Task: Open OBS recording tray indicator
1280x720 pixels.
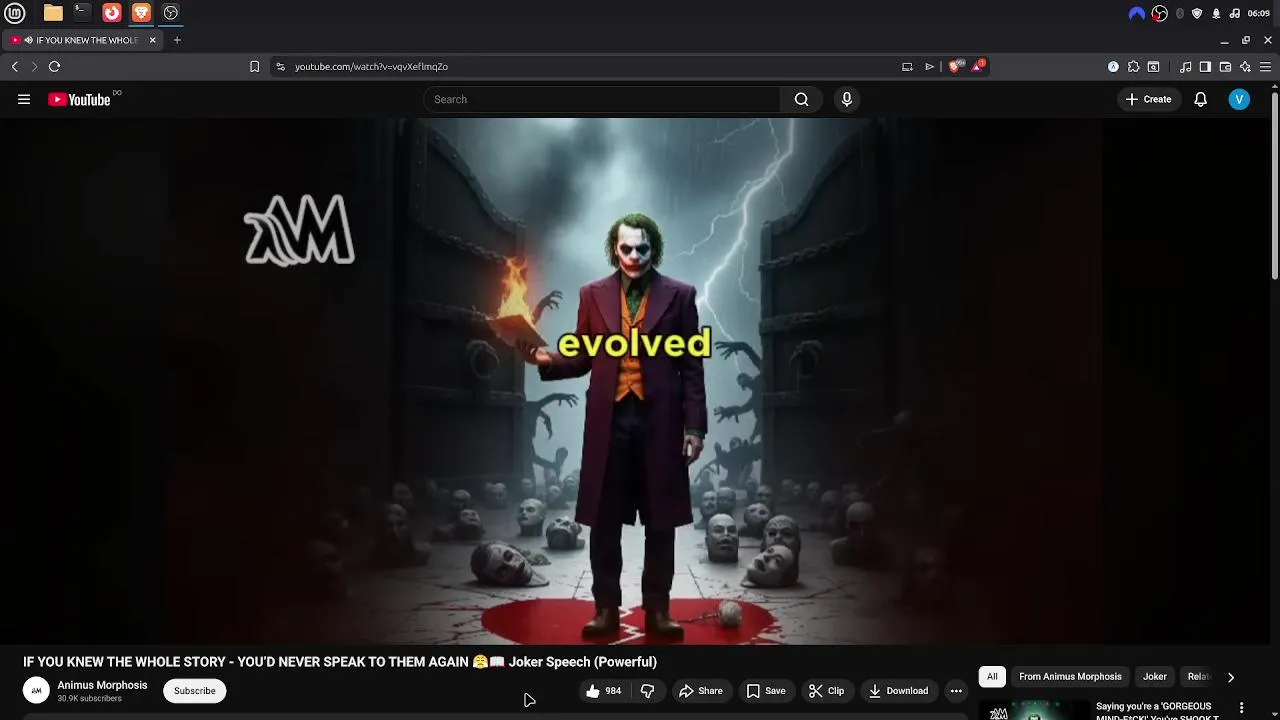Action: pos(1160,13)
